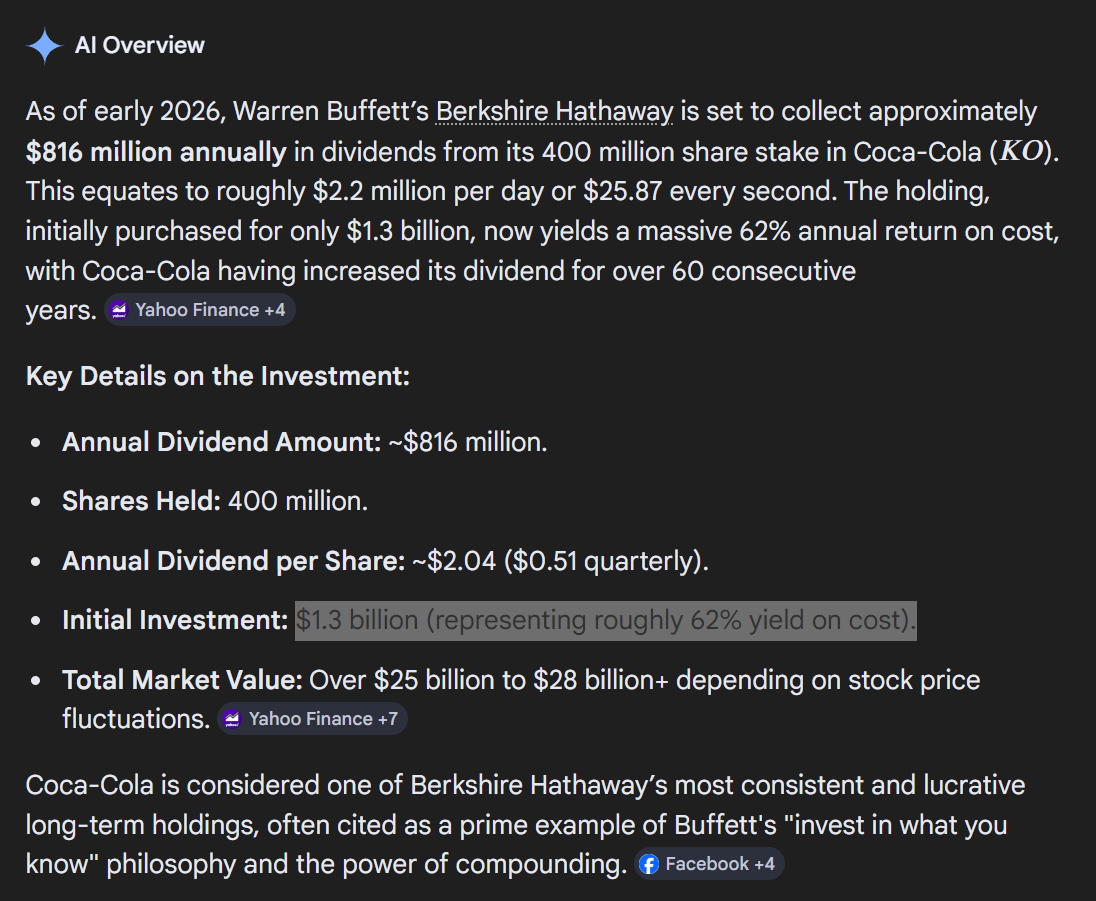Screen dimensions: 1096x901
Task: Click highlighted $1.3 billion yield on cost text
Action: pos(605,621)
